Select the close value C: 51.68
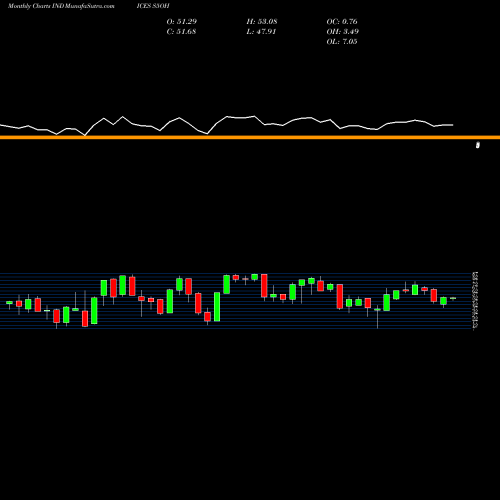This screenshot has width=500, height=500. 181,31
